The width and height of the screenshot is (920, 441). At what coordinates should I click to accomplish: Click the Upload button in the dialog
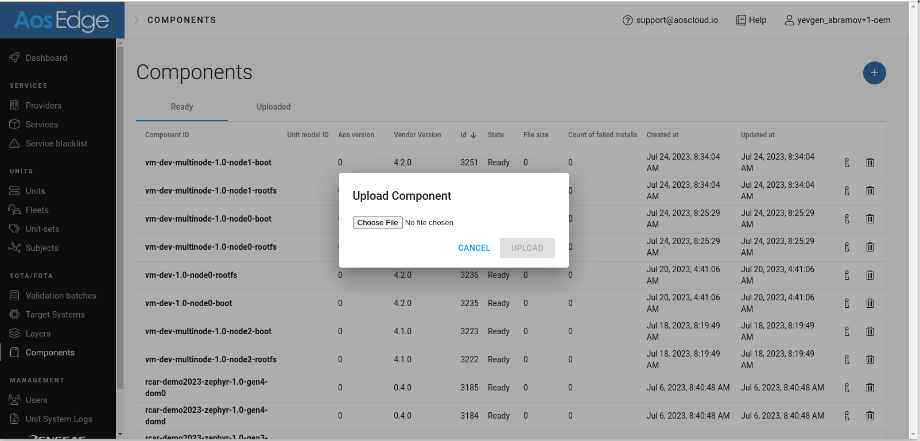pos(527,248)
